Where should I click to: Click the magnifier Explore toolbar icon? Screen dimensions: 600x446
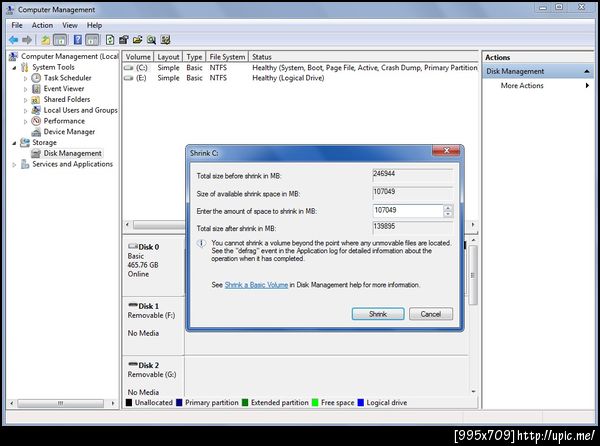(152, 40)
